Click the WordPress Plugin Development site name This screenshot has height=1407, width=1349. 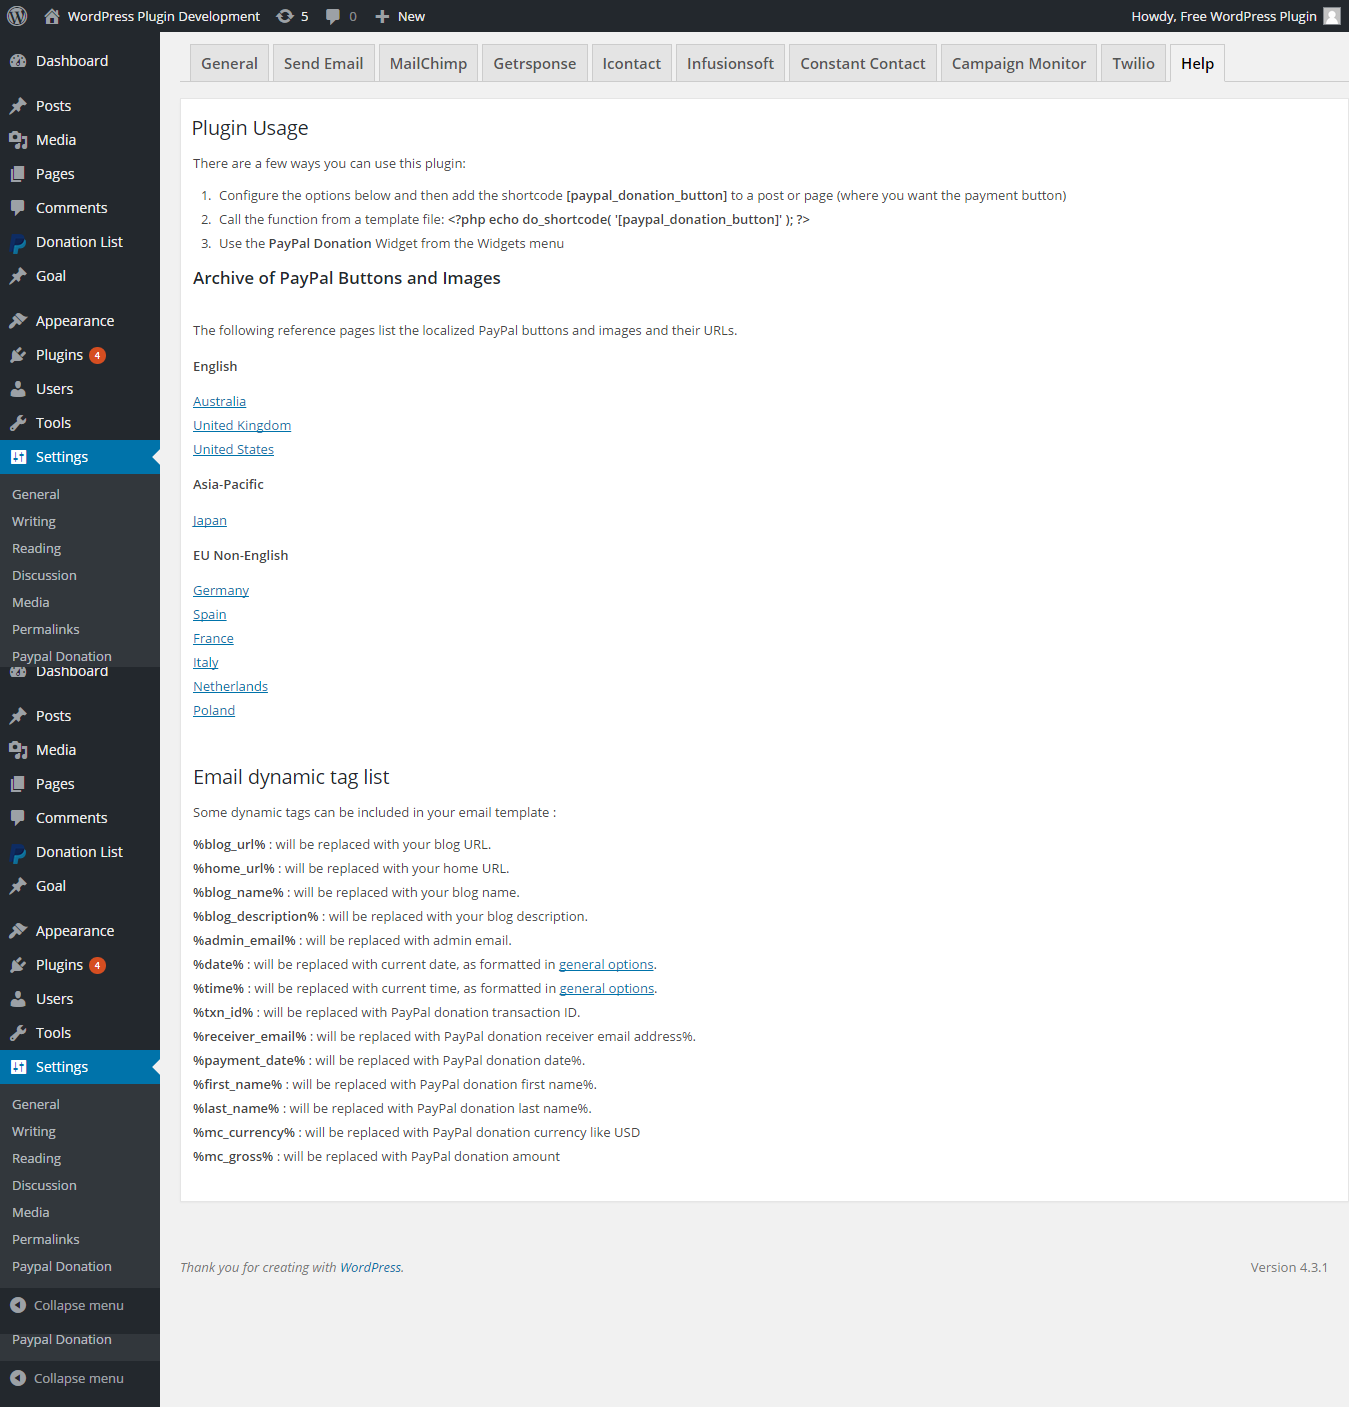(164, 16)
